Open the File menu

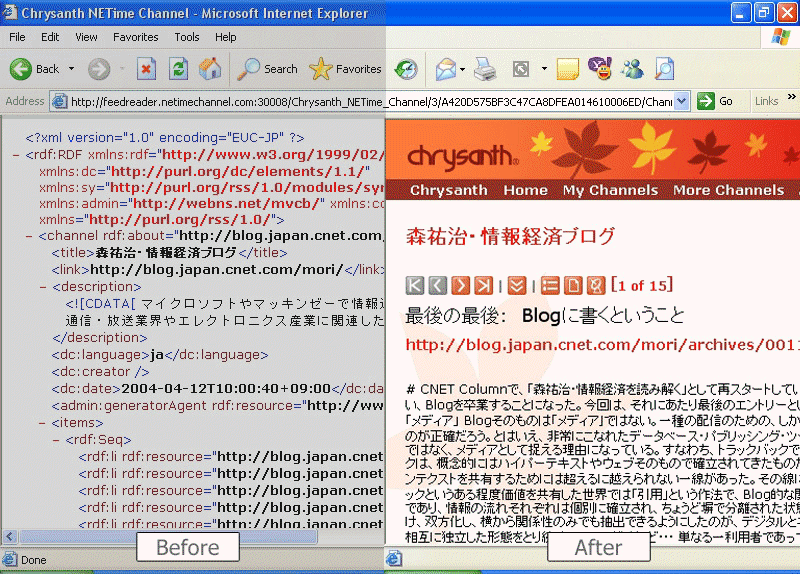pyautogui.click(x=17, y=37)
